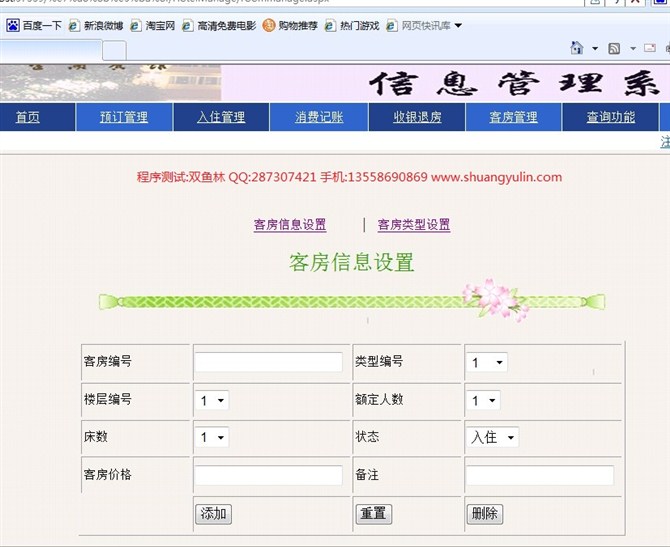
Task: Click the RSS feeds icon
Action: [614, 48]
